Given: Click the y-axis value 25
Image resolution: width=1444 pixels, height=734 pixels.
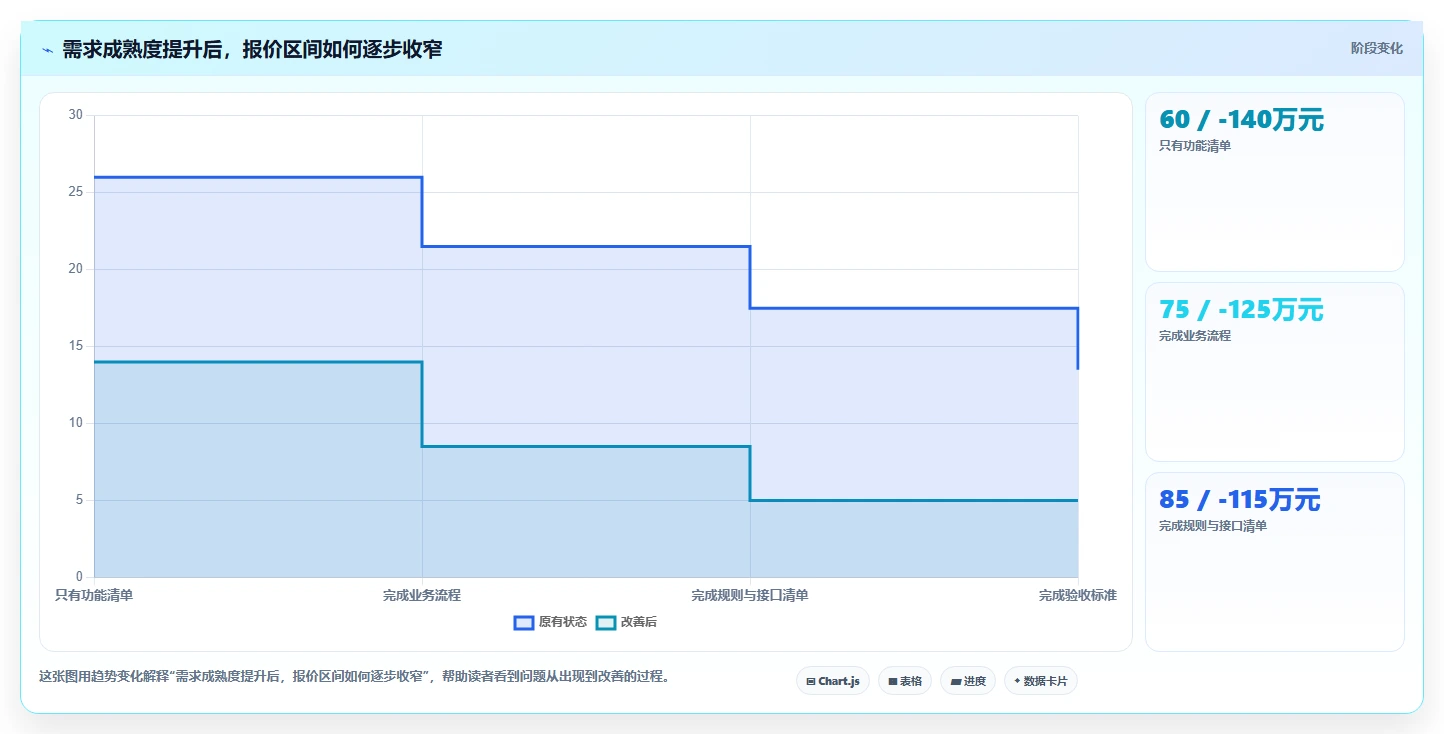Looking at the screenshot, I should click(x=76, y=192).
